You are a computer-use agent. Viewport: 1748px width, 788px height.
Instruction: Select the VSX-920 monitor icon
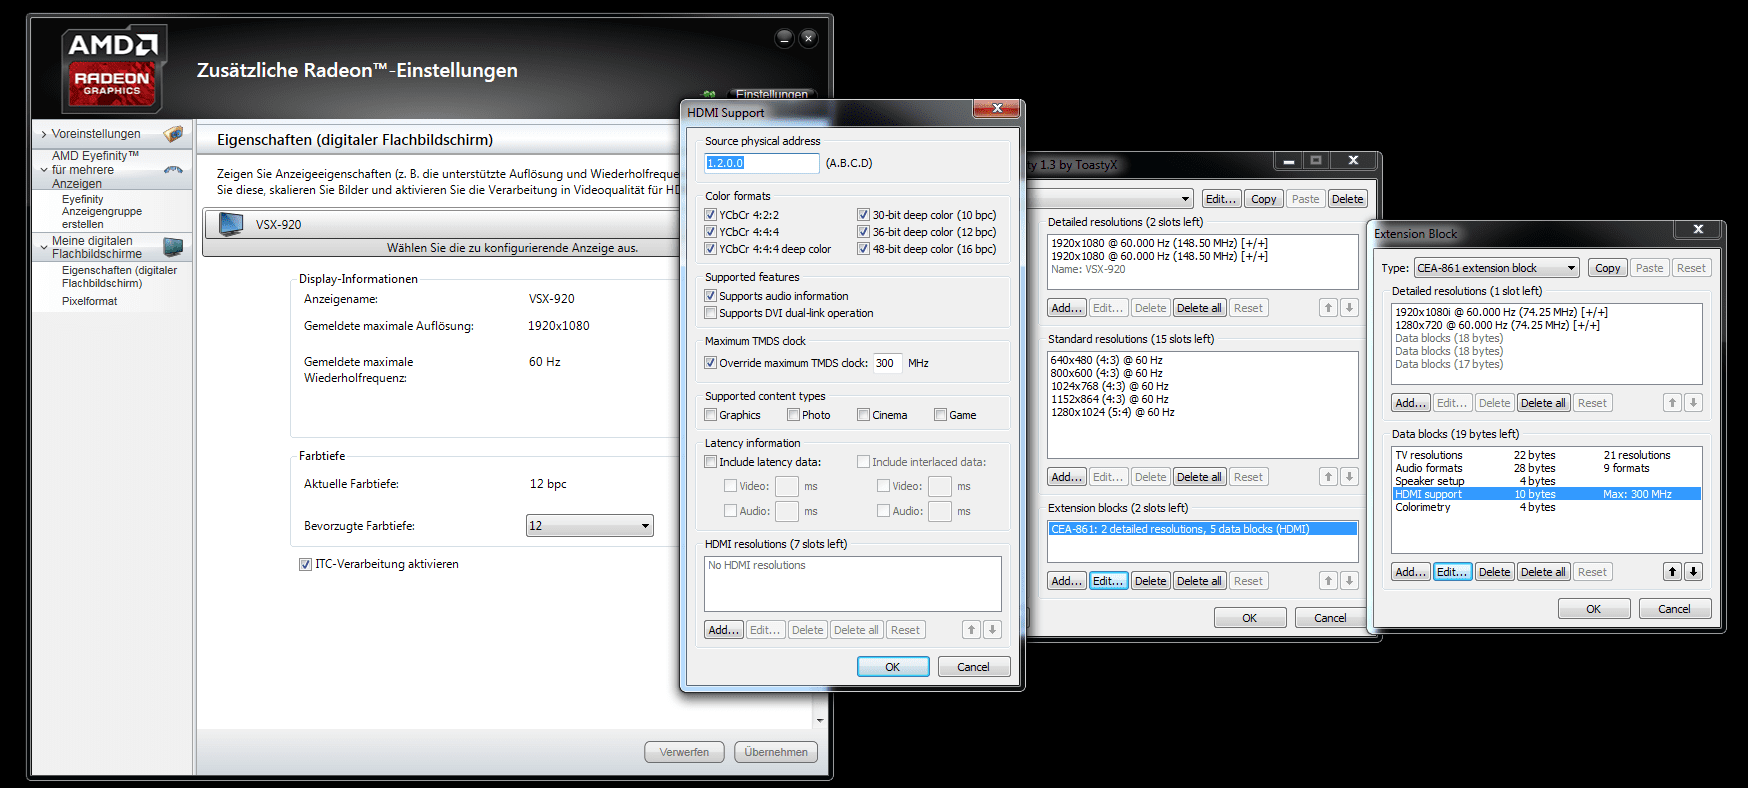tap(231, 224)
